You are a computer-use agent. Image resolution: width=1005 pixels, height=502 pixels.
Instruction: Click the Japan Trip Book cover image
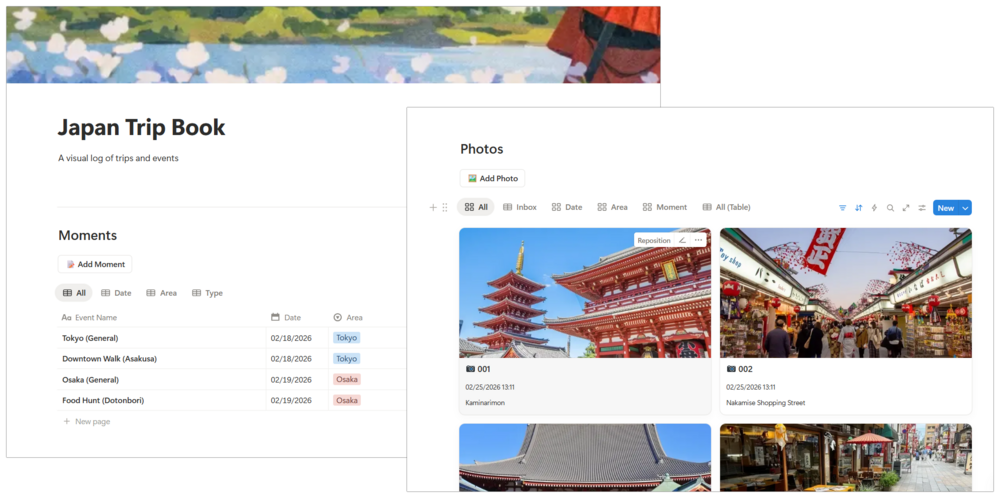point(333,45)
